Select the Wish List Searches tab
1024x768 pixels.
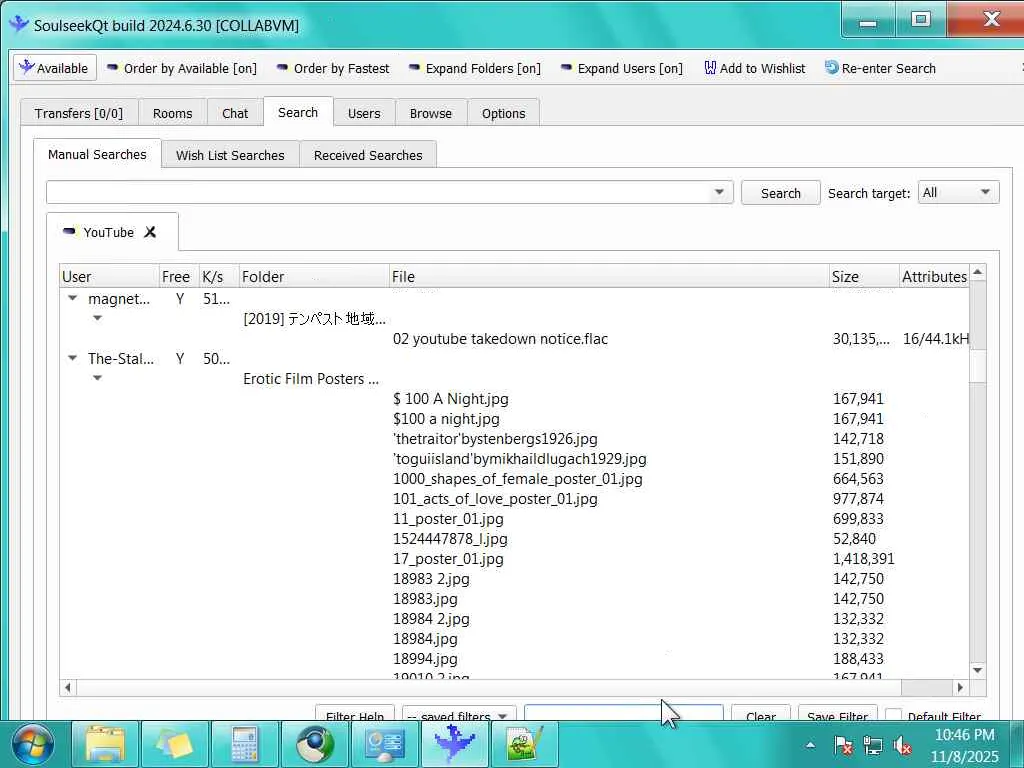(x=230, y=155)
